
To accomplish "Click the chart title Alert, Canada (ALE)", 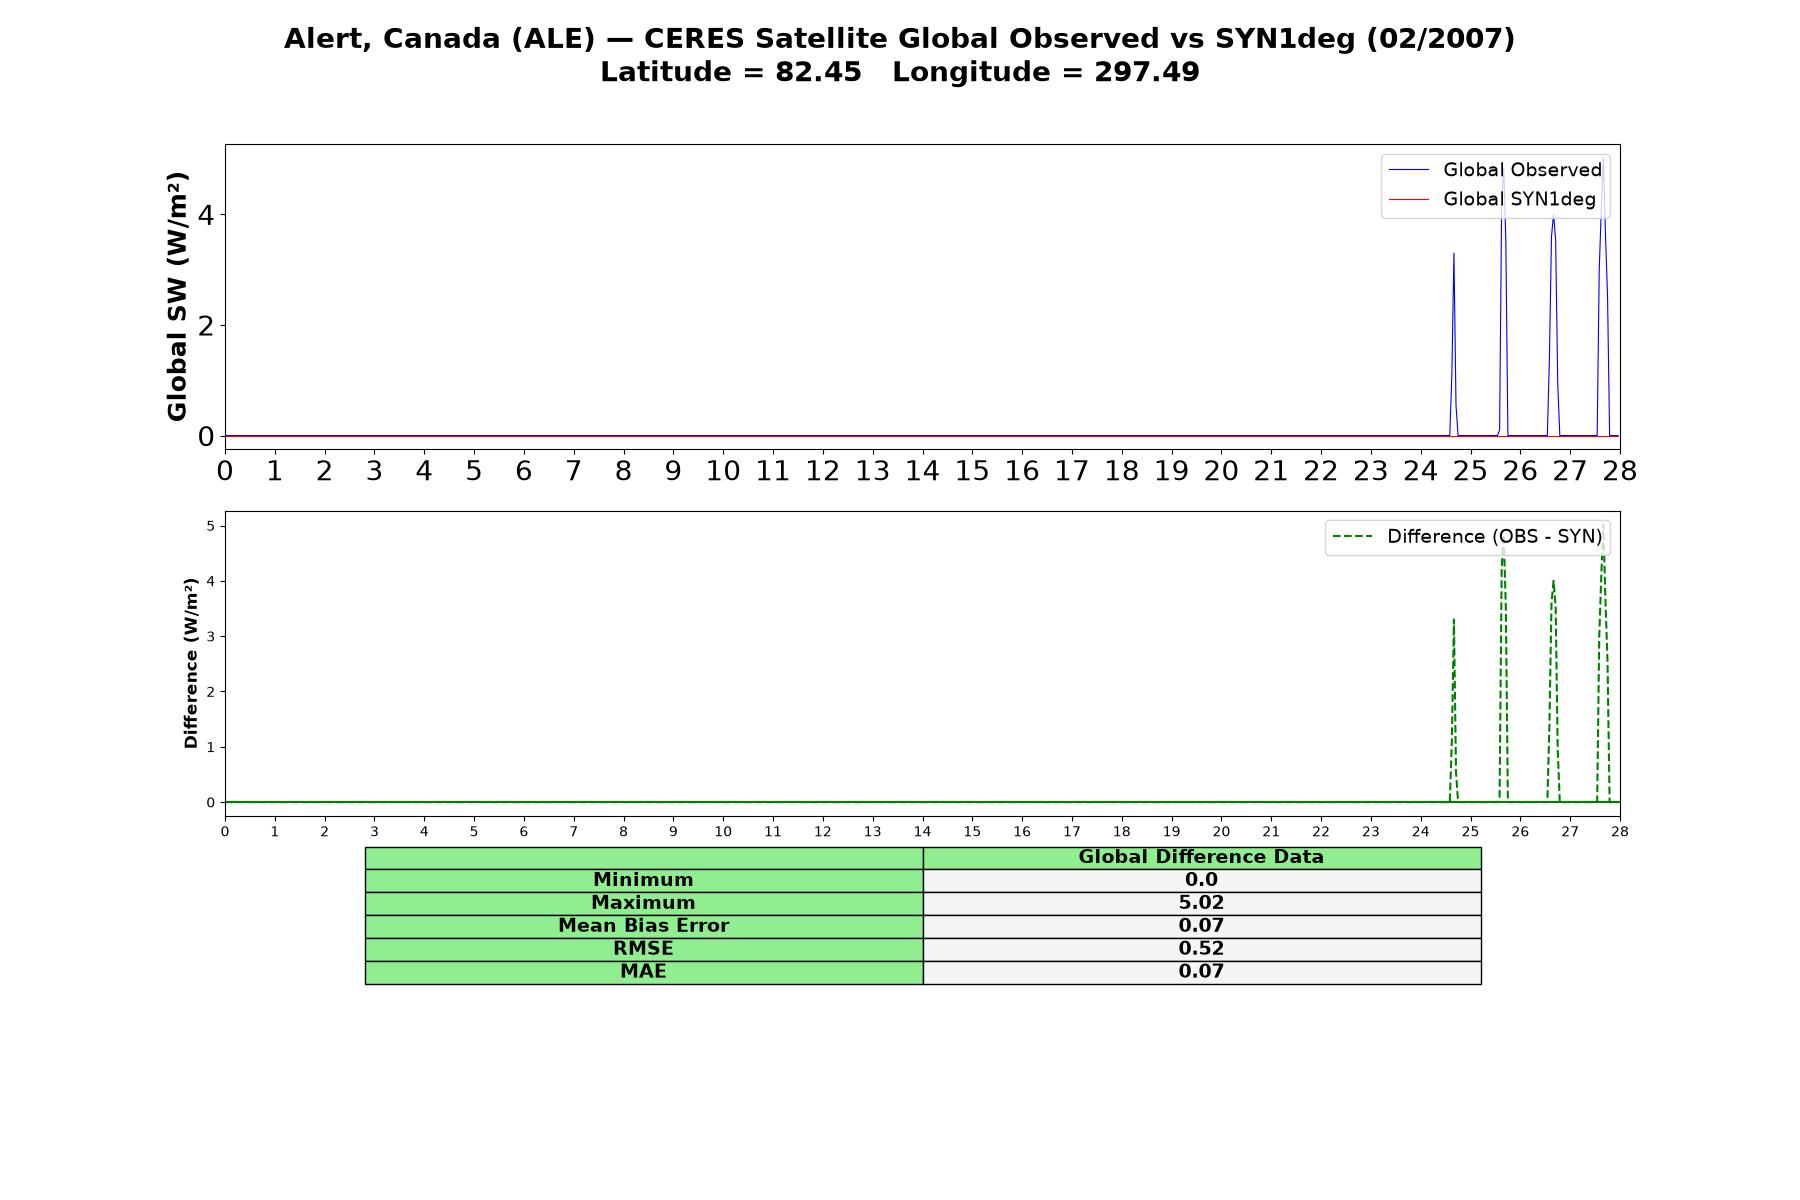I will pyautogui.click(x=439, y=39).
